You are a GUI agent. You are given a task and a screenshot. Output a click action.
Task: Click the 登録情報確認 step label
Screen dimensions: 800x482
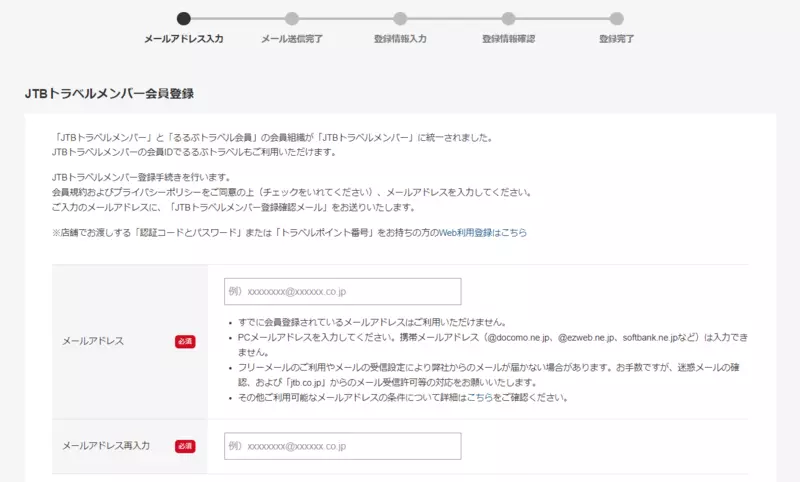[508, 39]
